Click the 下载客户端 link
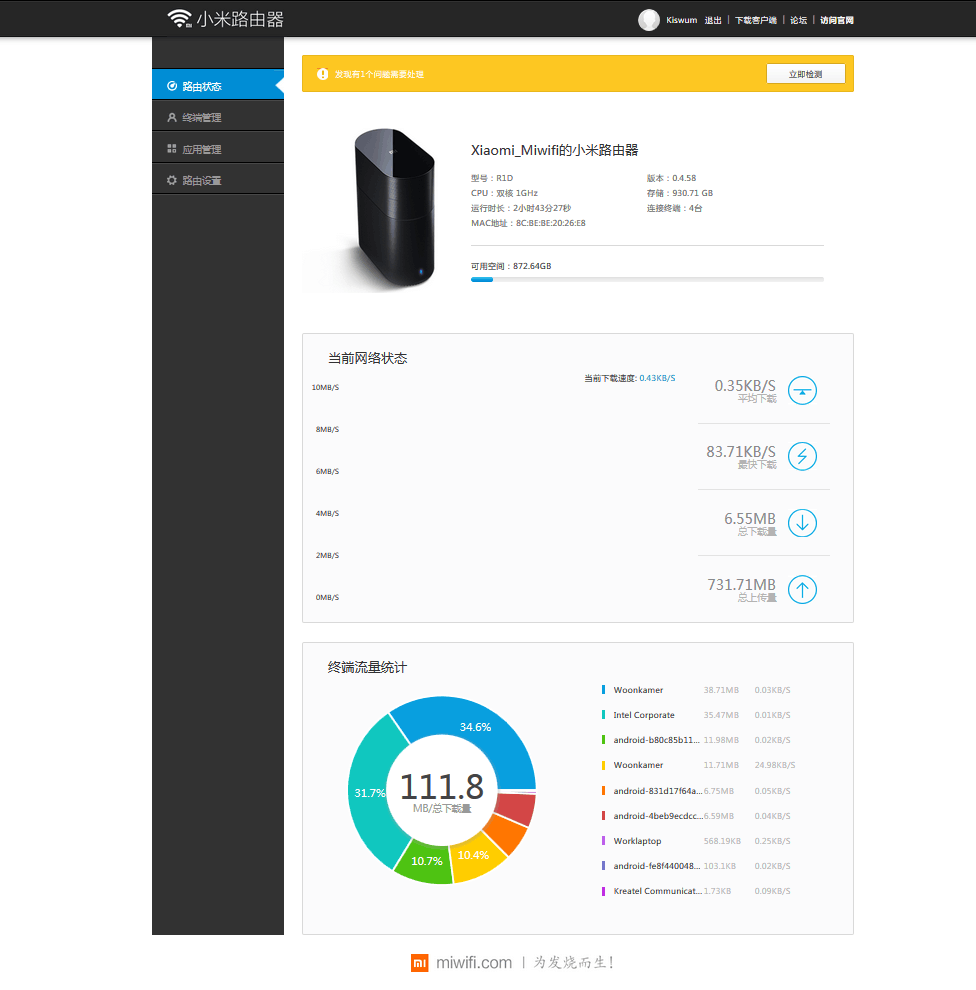The height and width of the screenshot is (990, 976). (756, 20)
